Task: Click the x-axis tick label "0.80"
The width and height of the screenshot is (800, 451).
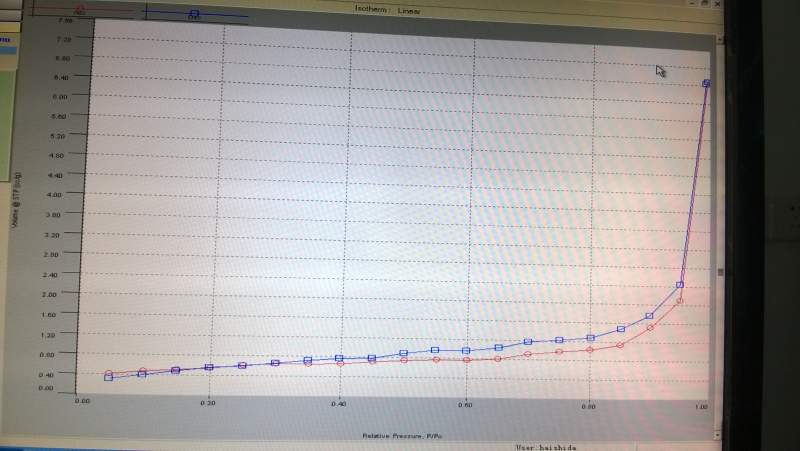Action: click(588, 407)
